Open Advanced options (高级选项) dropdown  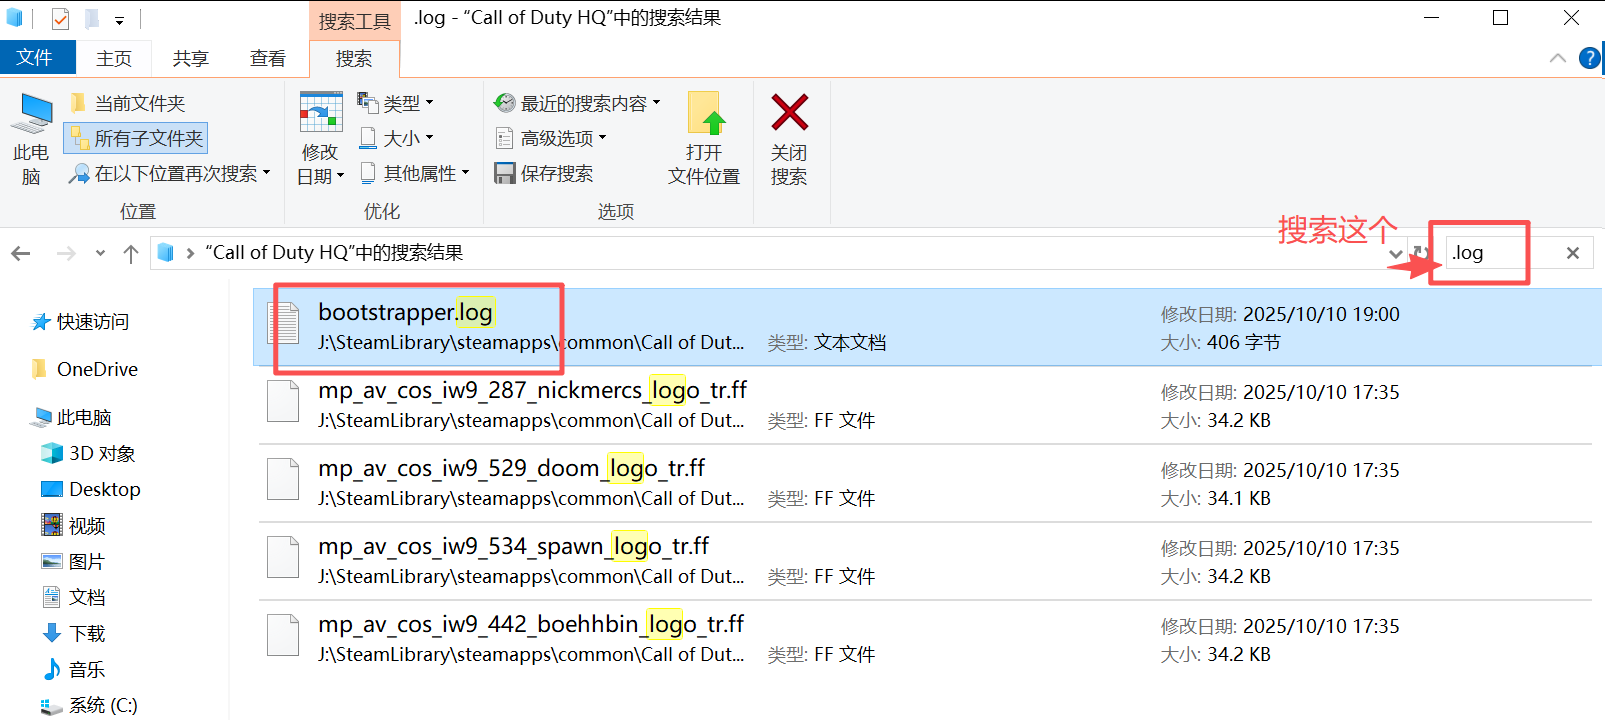[x=551, y=138]
